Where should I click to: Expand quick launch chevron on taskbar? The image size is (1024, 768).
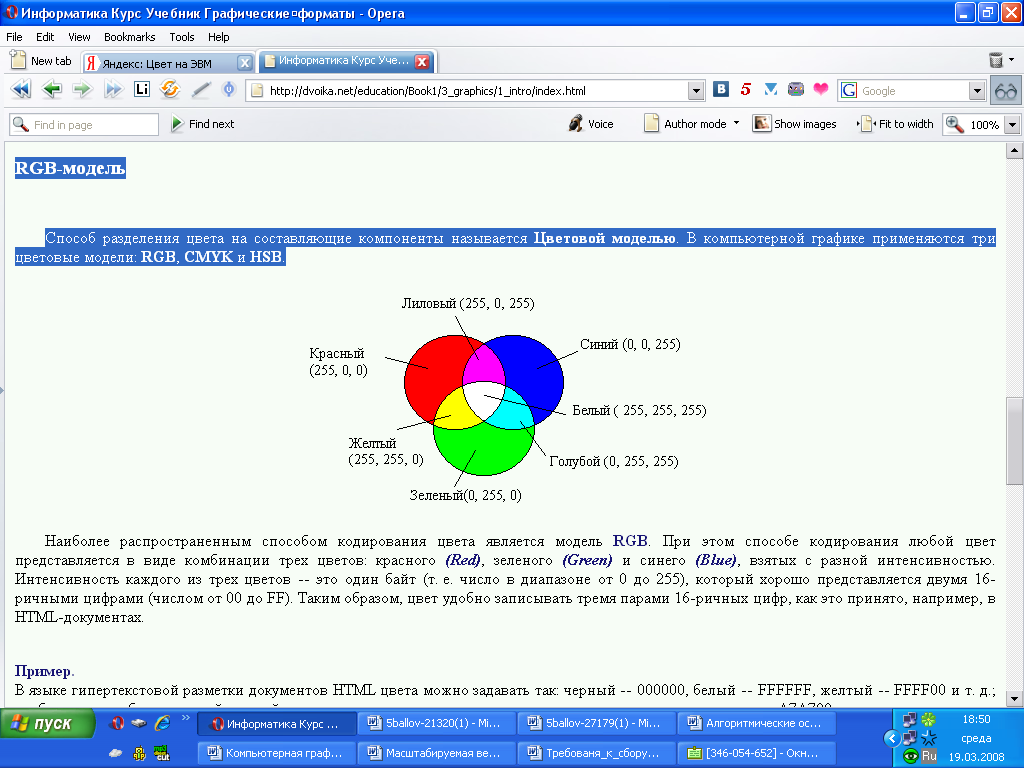coord(185,718)
